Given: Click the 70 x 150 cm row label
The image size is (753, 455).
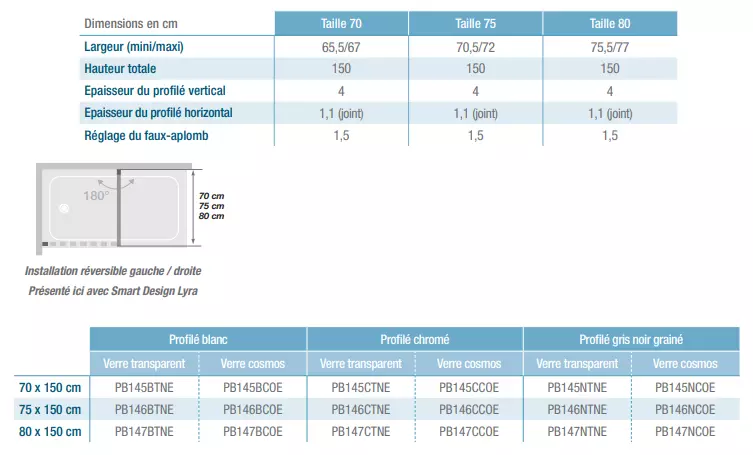Looking at the screenshot, I should click(49, 387).
